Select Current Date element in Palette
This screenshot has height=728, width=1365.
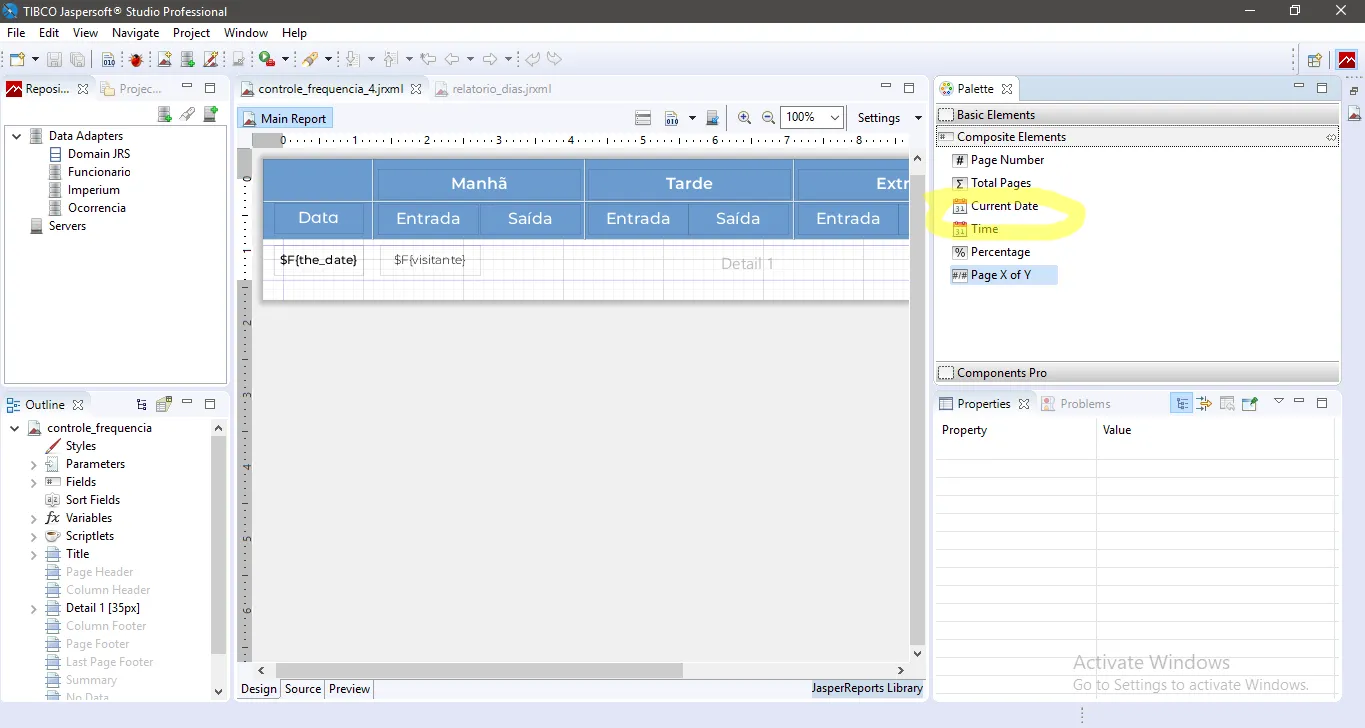(1004, 206)
